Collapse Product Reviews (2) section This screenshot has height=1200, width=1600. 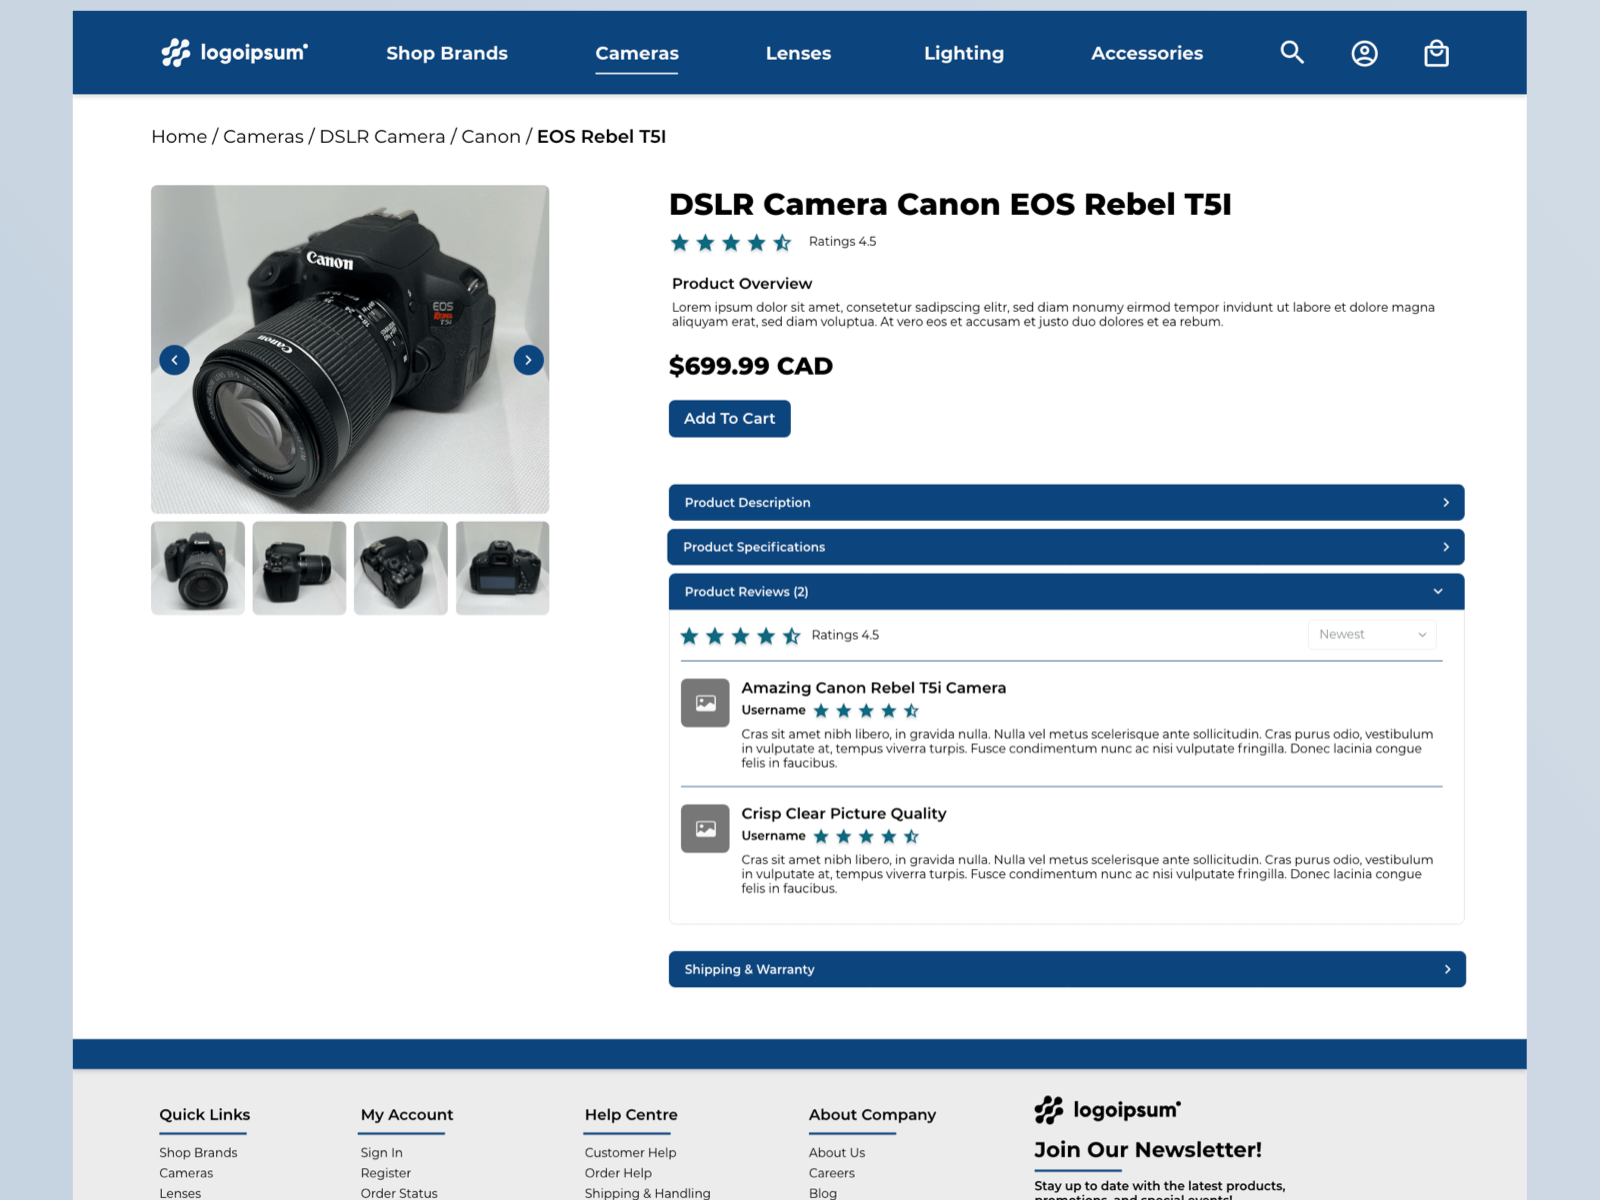pos(1066,592)
